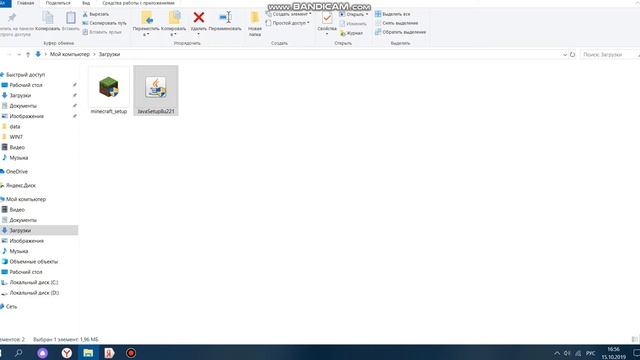Click the Up arrow navigation button
The height and width of the screenshot is (360, 640).
click(28, 54)
